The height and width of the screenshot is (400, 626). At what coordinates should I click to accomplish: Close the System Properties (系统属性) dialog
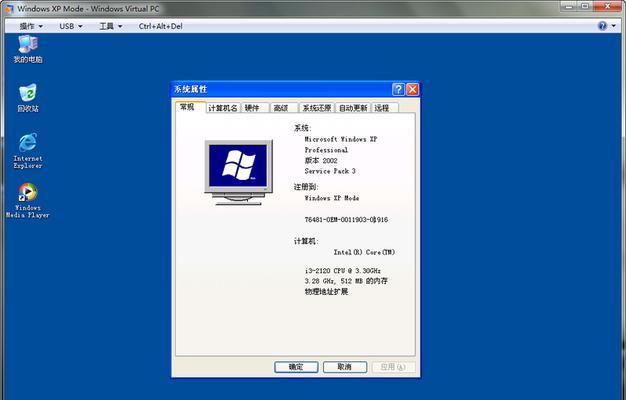tap(412, 89)
